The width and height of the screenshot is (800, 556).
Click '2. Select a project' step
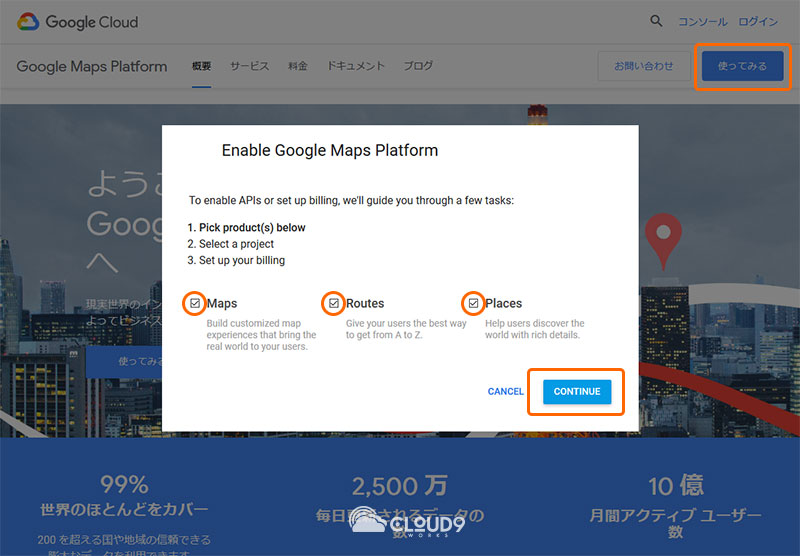[231, 244]
